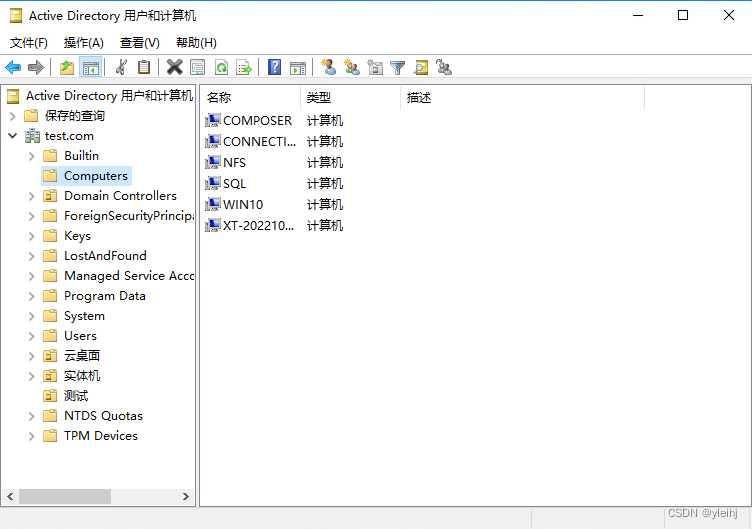The height and width of the screenshot is (529, 752).
Task: Expand the 实体机 organizational unit
Action: [32, 376]
